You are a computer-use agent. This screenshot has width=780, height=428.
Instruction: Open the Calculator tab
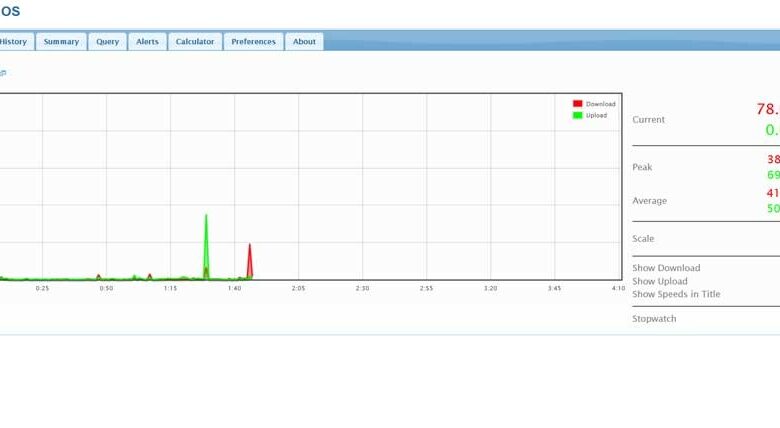195,42
